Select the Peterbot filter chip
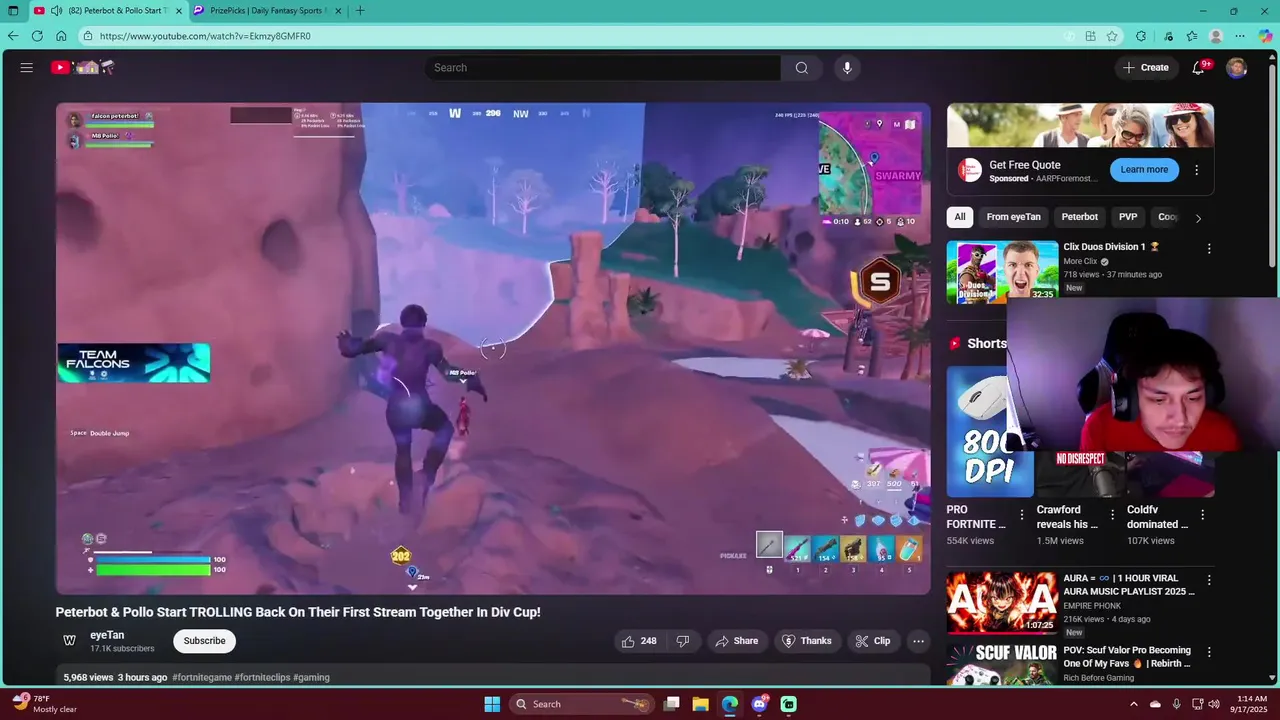This screenshot has width=1280, height=720. tap(1079, 217)
